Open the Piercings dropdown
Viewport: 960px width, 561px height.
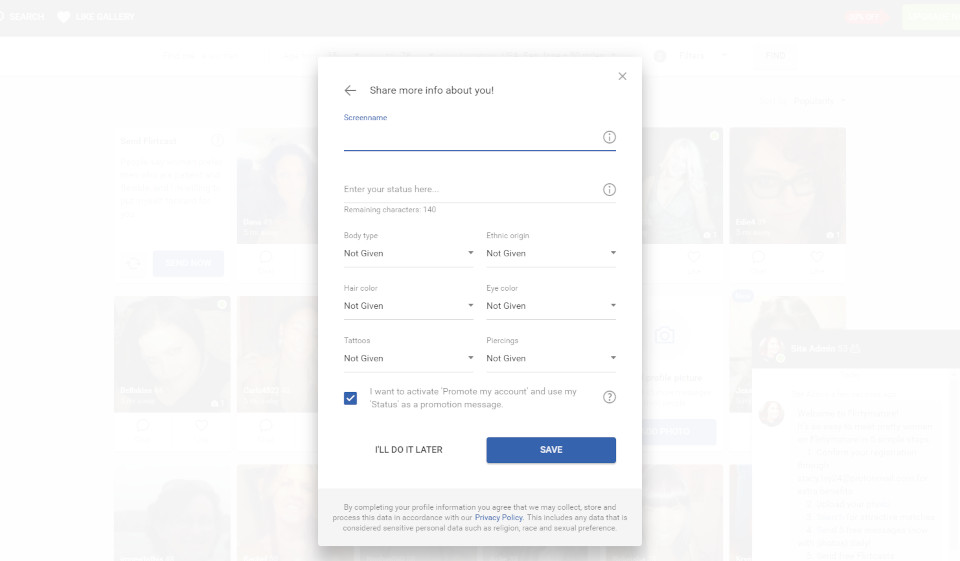(550, 358)
